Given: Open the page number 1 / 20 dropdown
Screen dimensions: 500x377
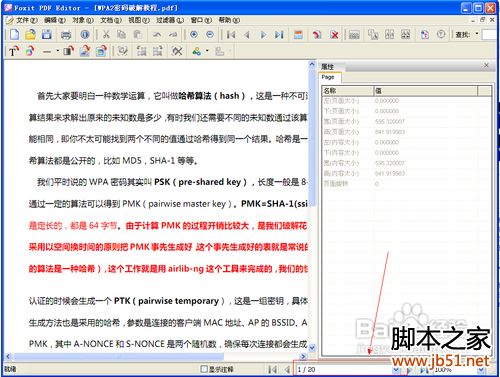Looking at the screenshot, I should 396,370.
